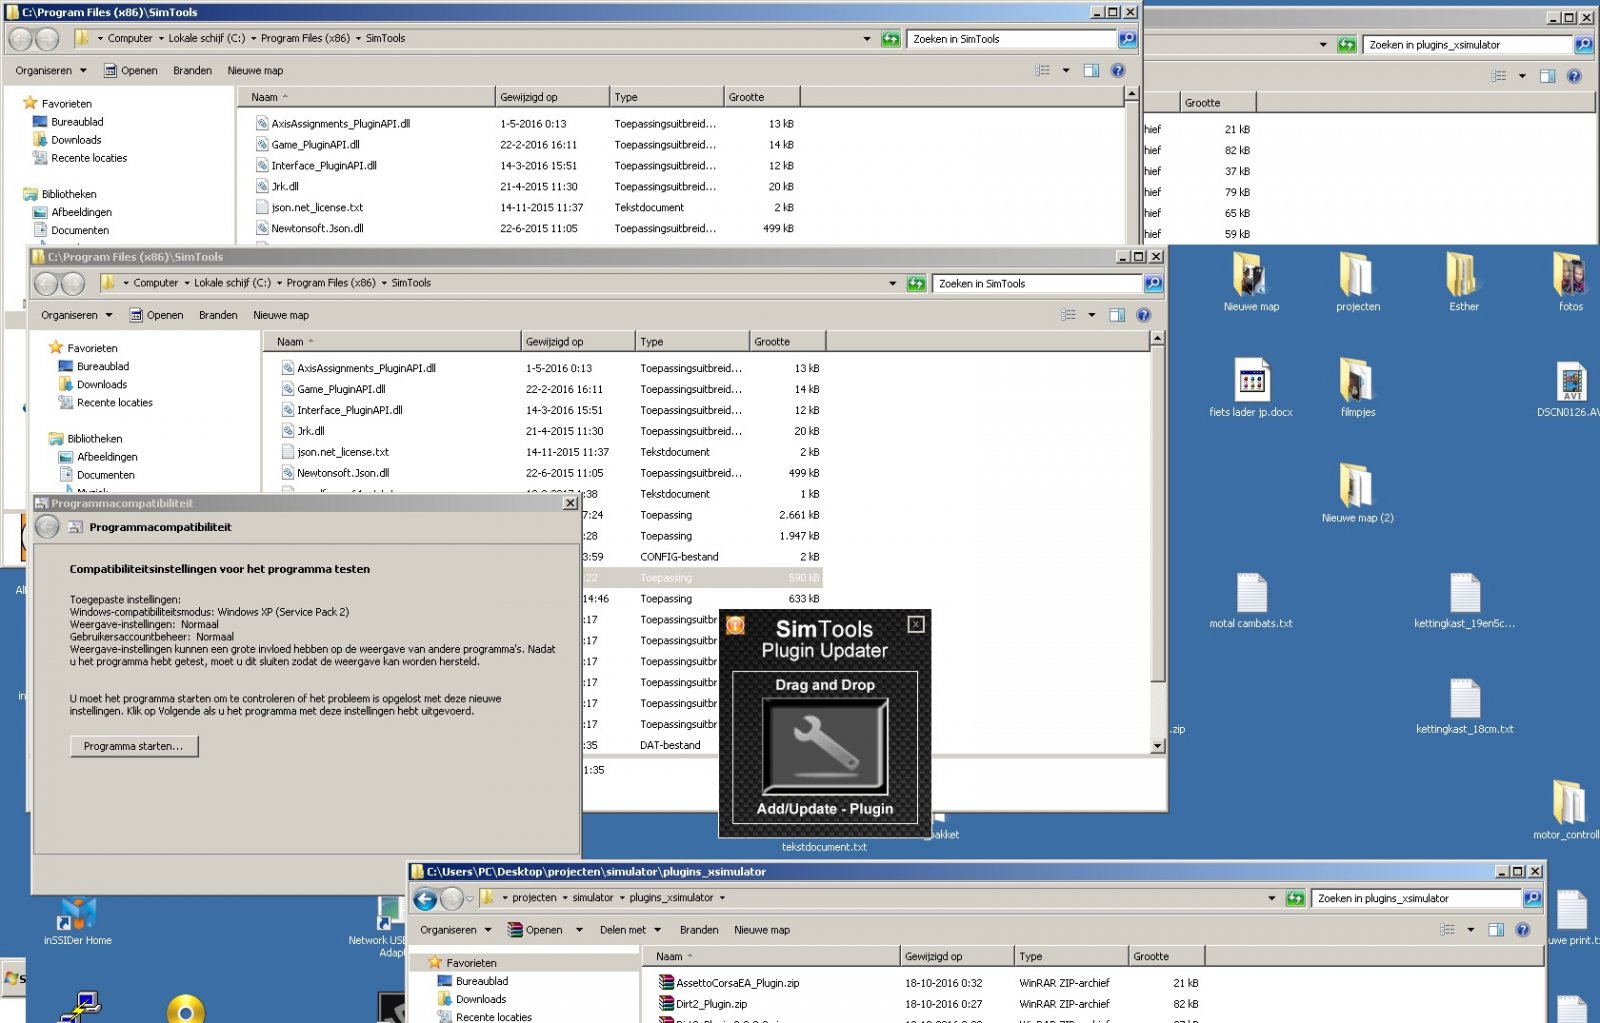The image size is (1600, 1023).
Task: Sort by Type column in plugins_xsimulator window
Action: (x=1071, y=957)
